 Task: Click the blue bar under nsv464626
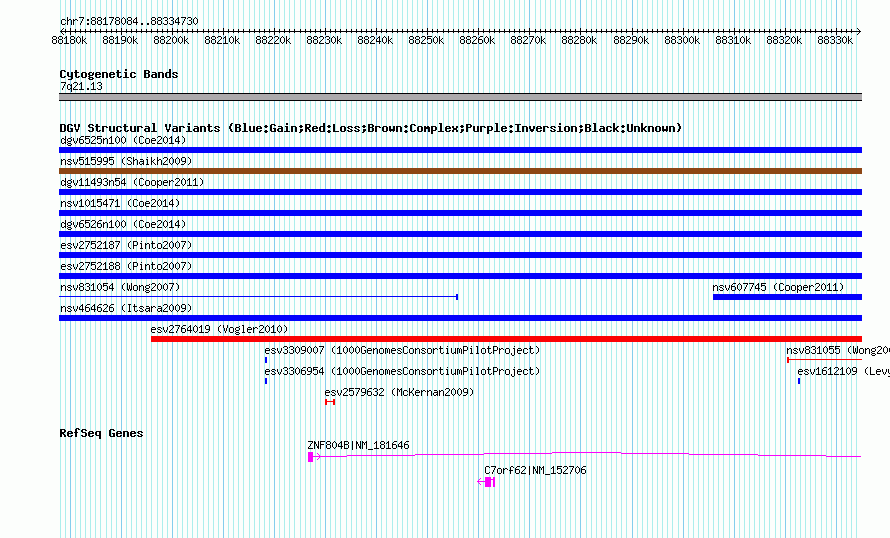tap(460, 318)
